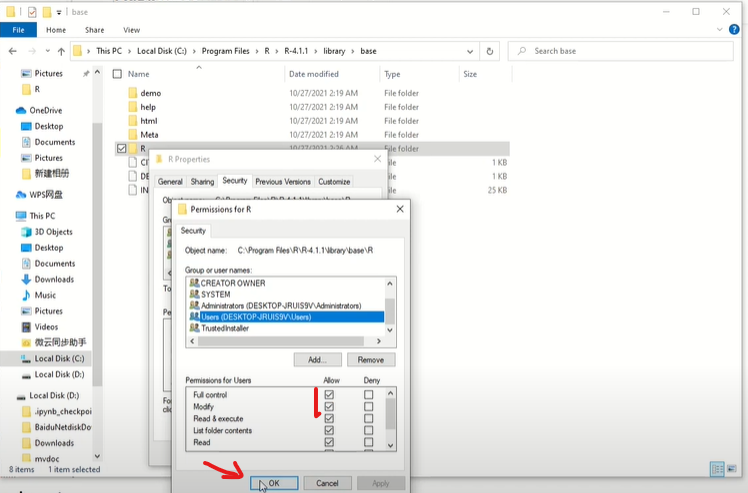The width and height of the screenshot is (748, 493).
Task: Toggle the R folder row checkbox
Action: (x=122, y=148)
